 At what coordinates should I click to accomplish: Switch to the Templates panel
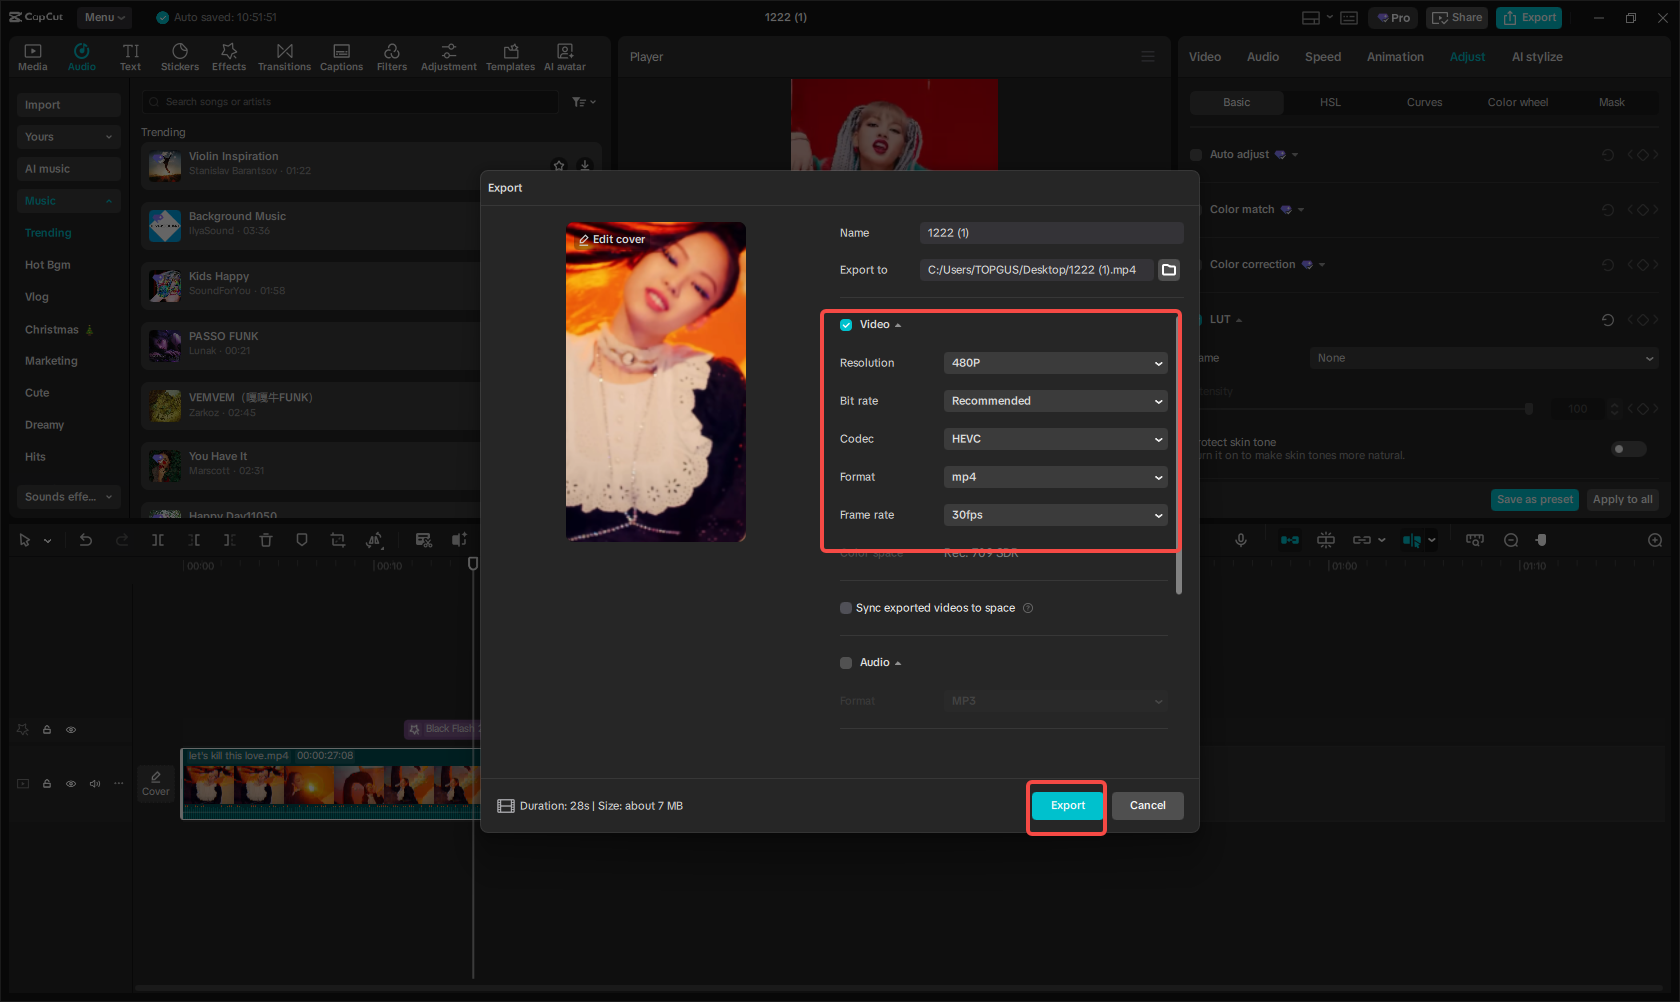510,55
